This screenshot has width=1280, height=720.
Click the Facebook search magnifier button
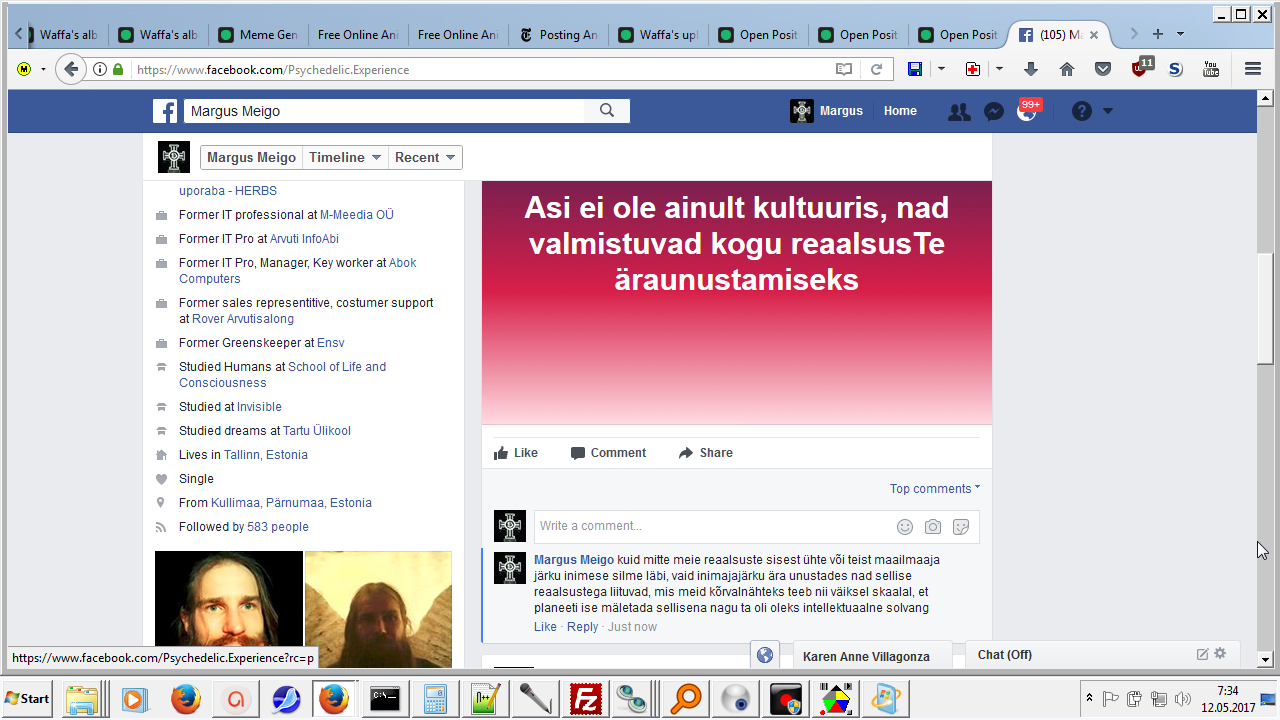(x=607, y=111)
